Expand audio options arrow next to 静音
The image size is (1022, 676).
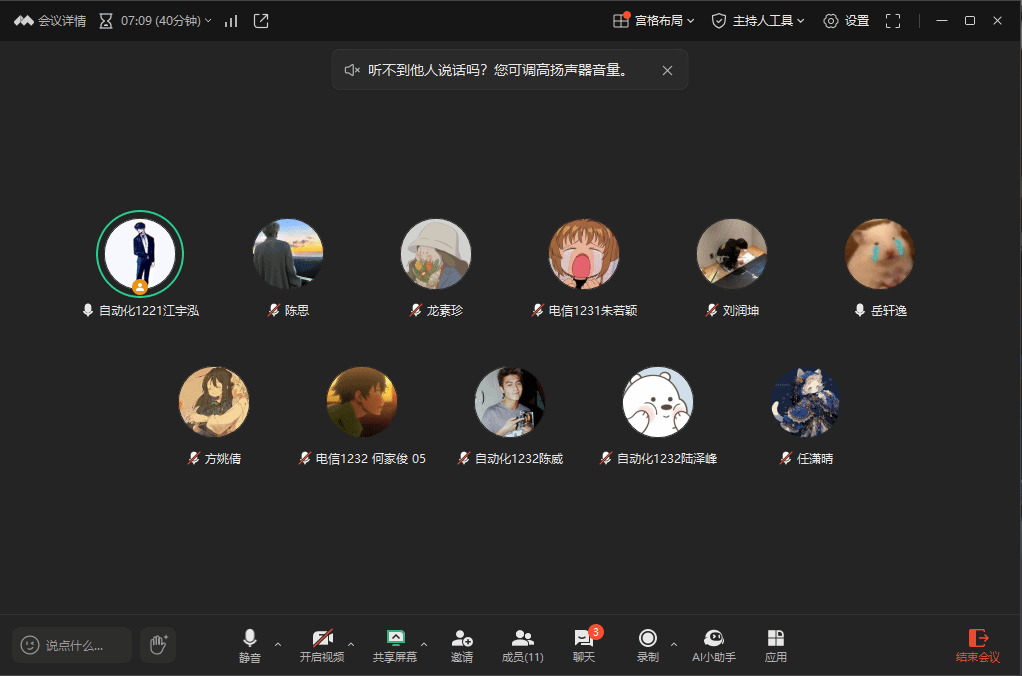[278, 644]
